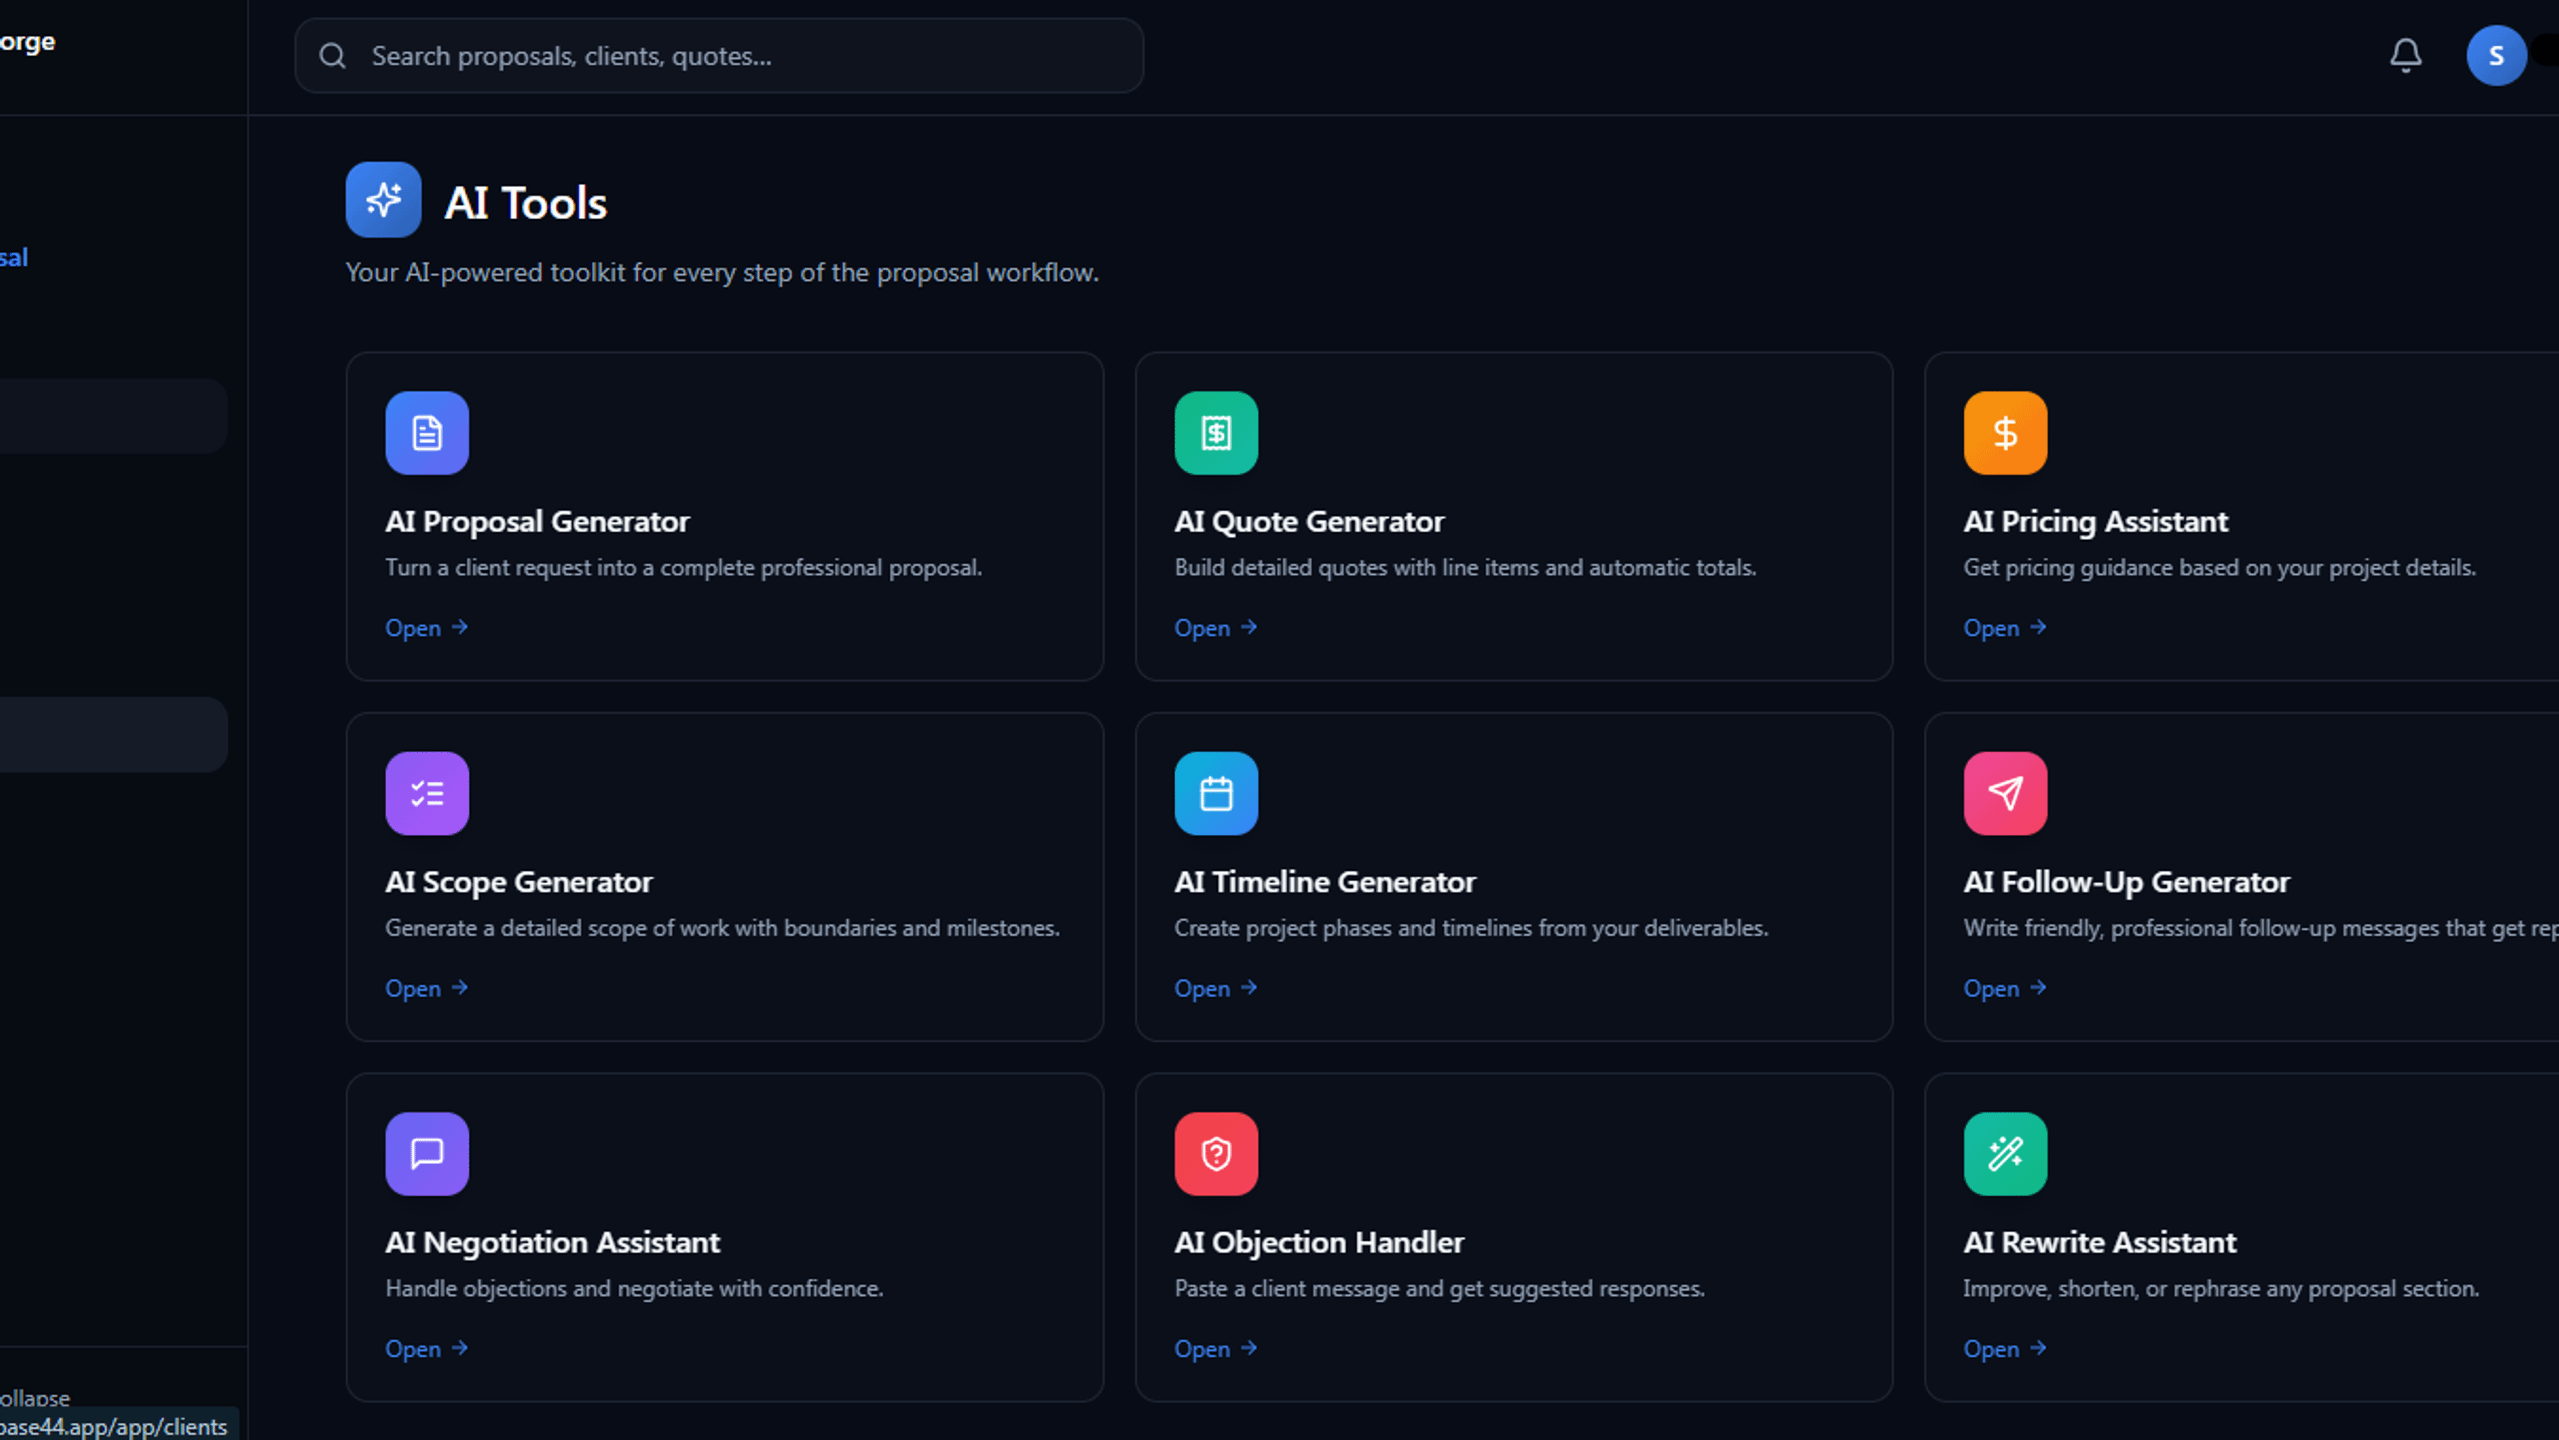Click the 'Handle objections and negotiate with confidence' description
This screenshot has height=1440, width=2559.
(x=634, y=1288)
